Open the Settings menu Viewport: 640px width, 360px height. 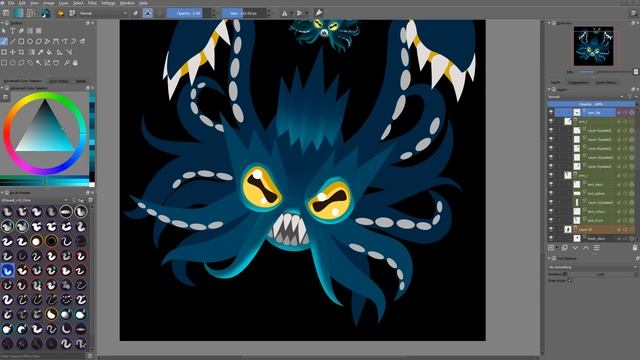(108, 3)
